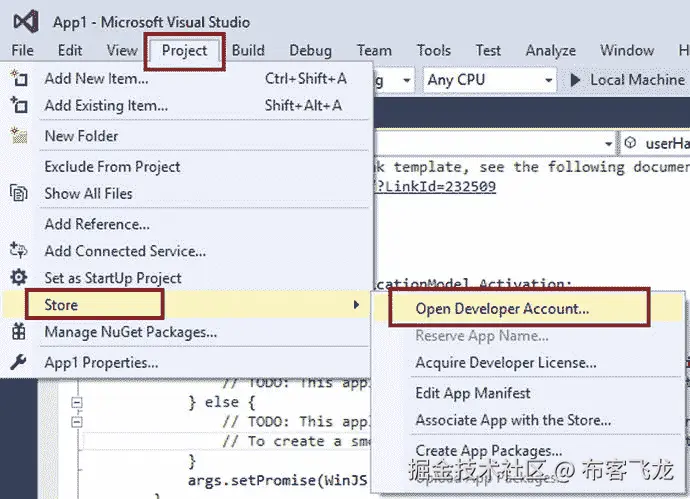The width and height of the screenshot is (690, 499).
Task: Choose Add New Item from Project menu
Action: click(x=187, y=78)
